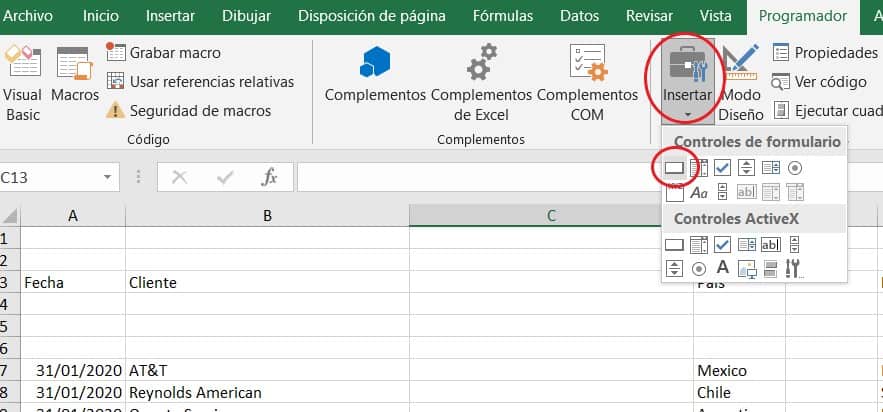Select column A header
The image size is (883, 412).
click(73, 216)
